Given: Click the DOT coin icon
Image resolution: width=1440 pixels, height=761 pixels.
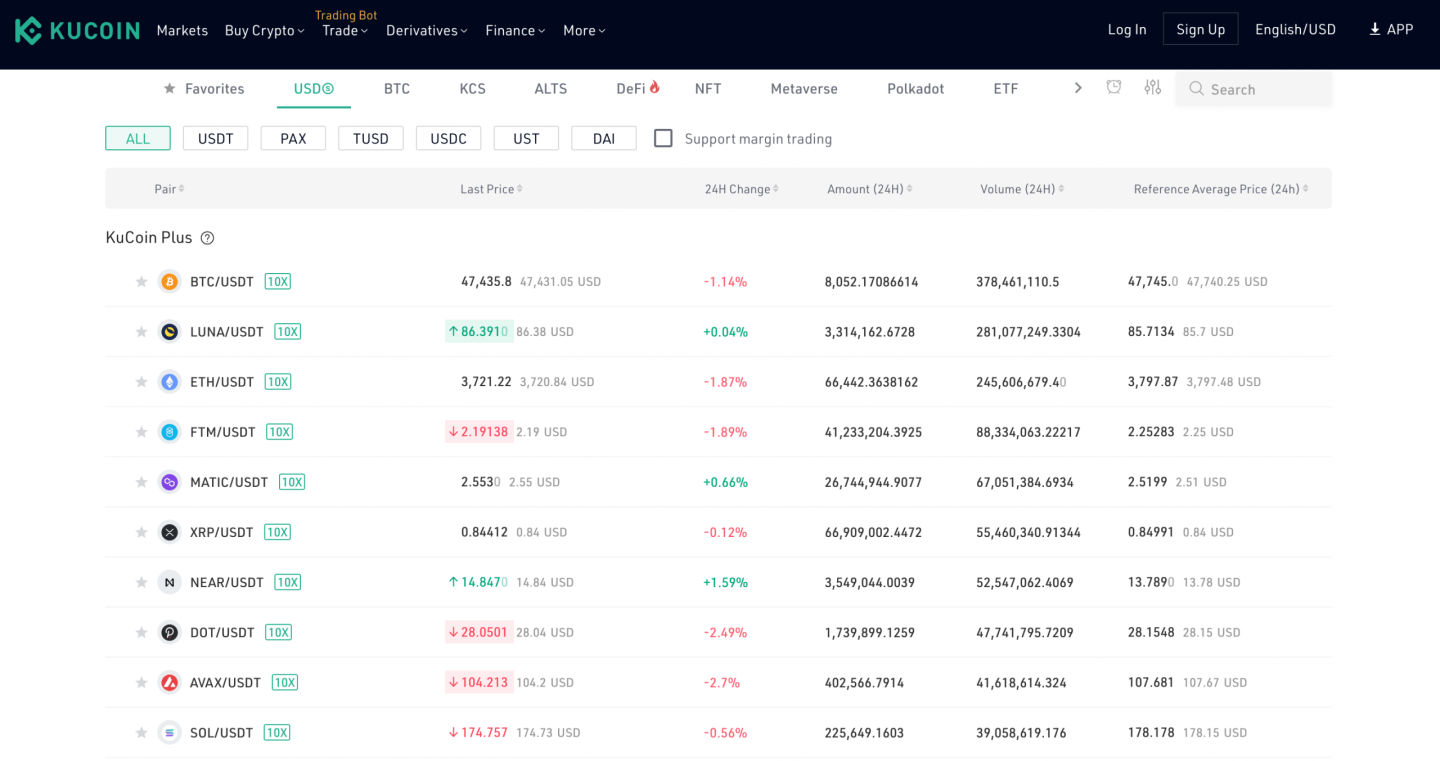Looking at the screenshot, I should pos(169,632).
